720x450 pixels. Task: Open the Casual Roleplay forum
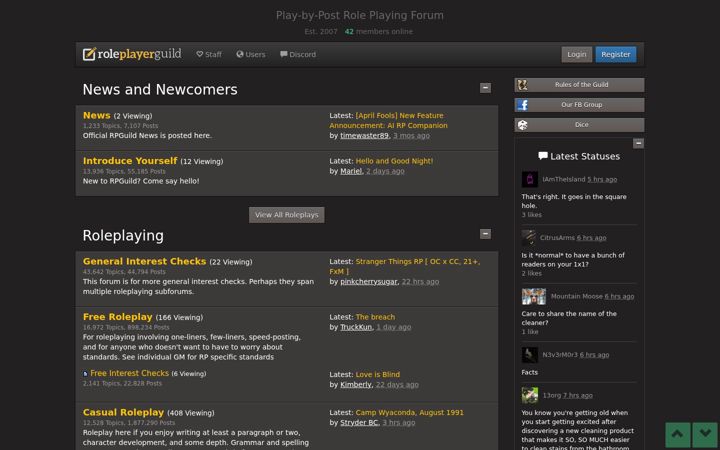click(124, 412)
